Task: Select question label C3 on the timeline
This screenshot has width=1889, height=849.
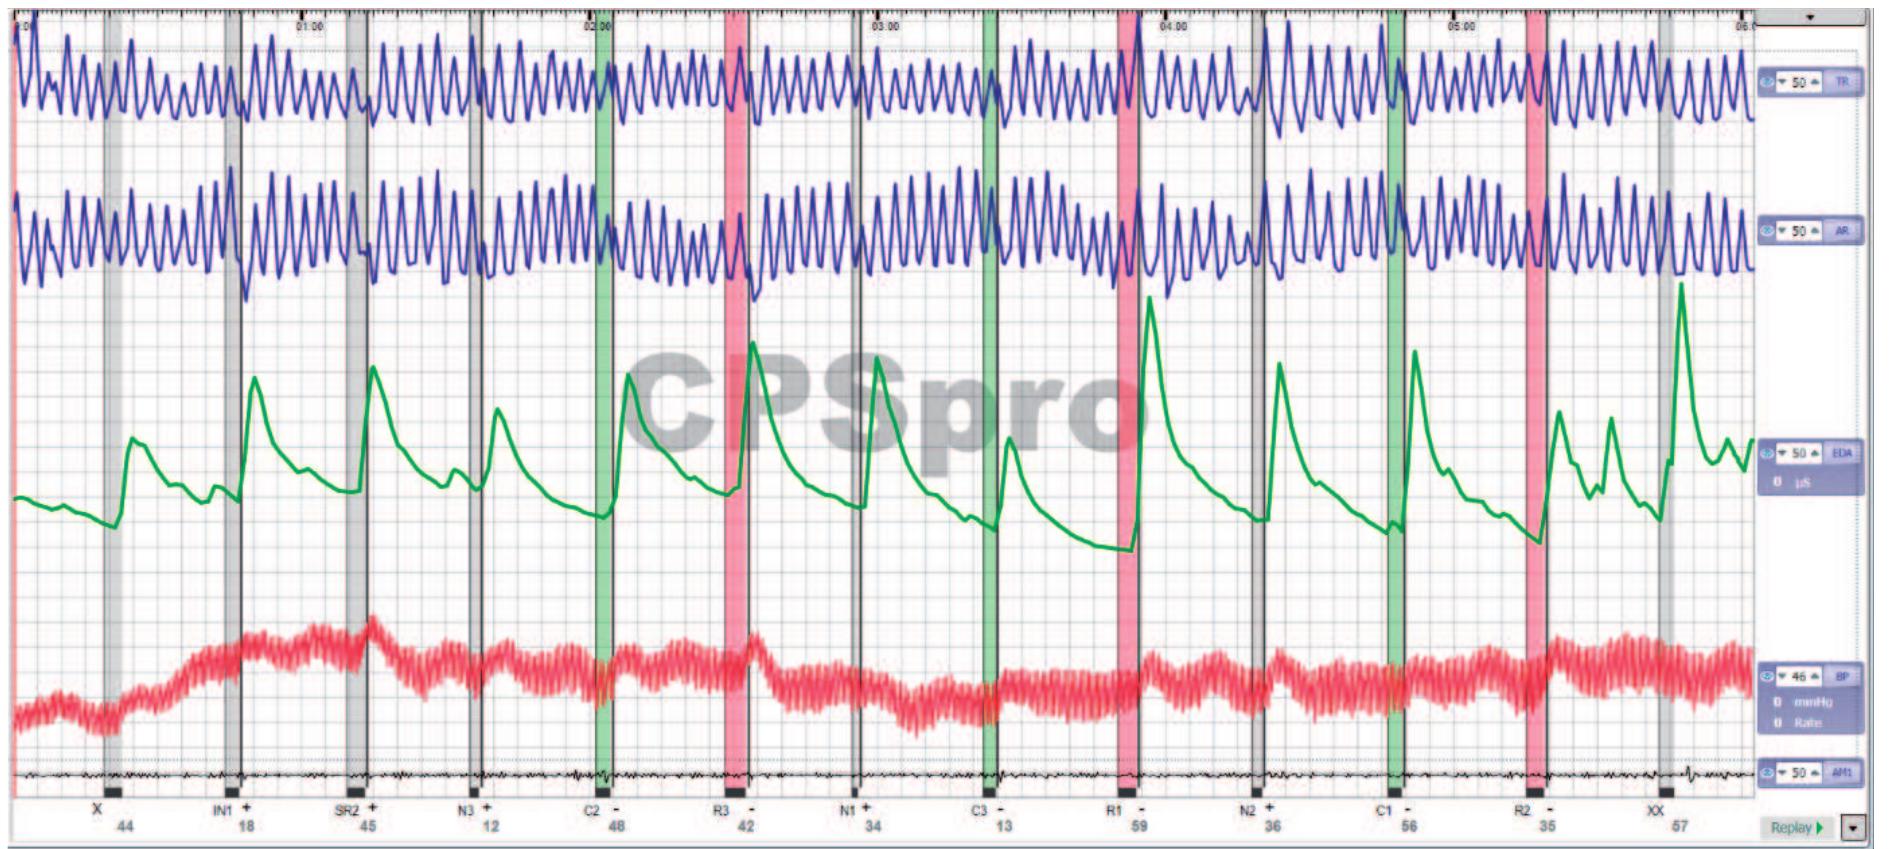Action: click(980, 810)
